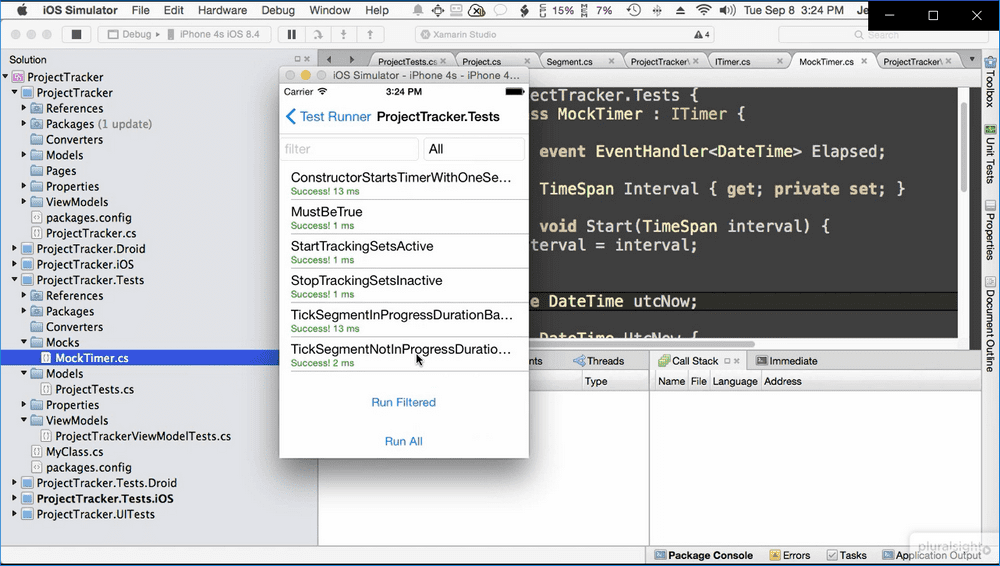Expand the Models folder under ProjectTracker
Viewport: 1000px width, 566px height.
click(24, 155)
